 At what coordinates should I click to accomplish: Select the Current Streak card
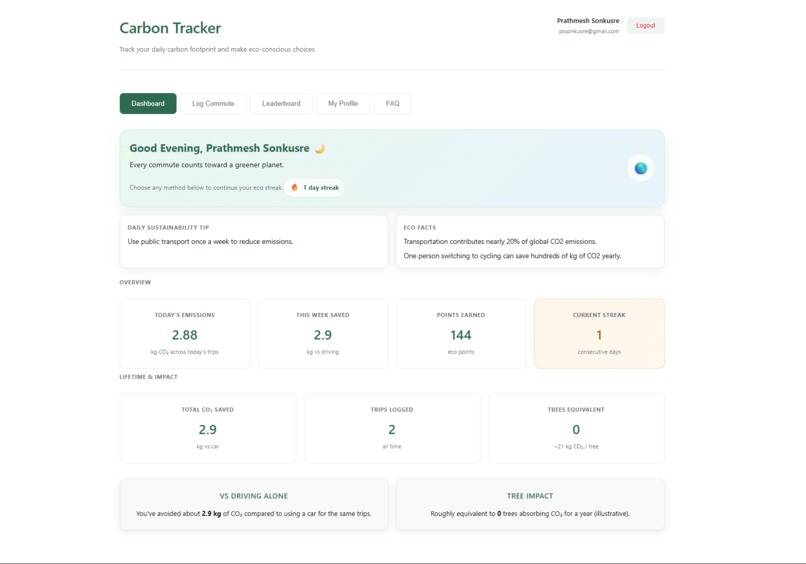599,334
